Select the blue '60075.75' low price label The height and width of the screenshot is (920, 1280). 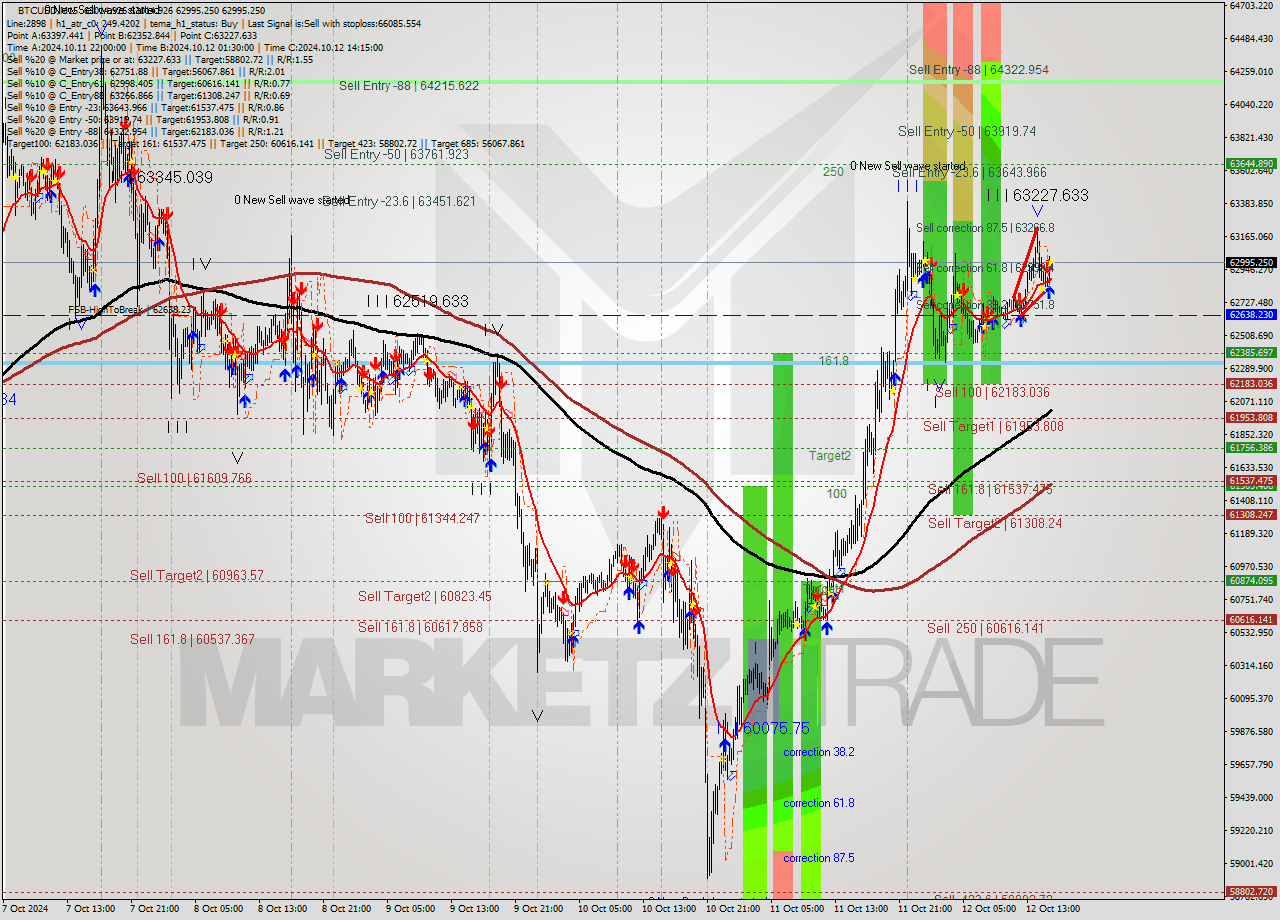[x=775, y=728]
